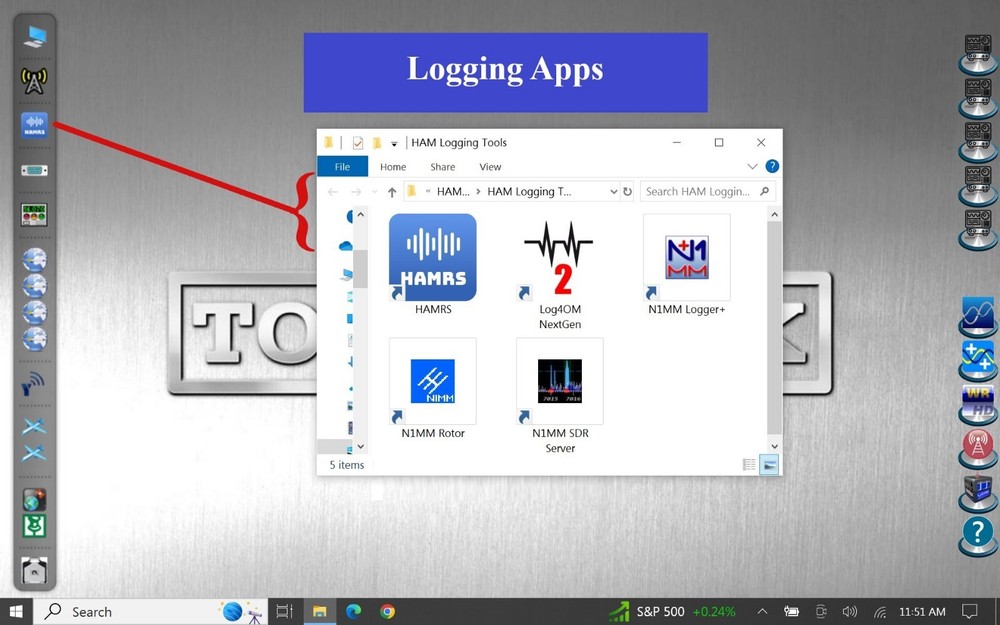
Task: Refresh the HAM Logging Tools folder
Action: pos(628,192)
